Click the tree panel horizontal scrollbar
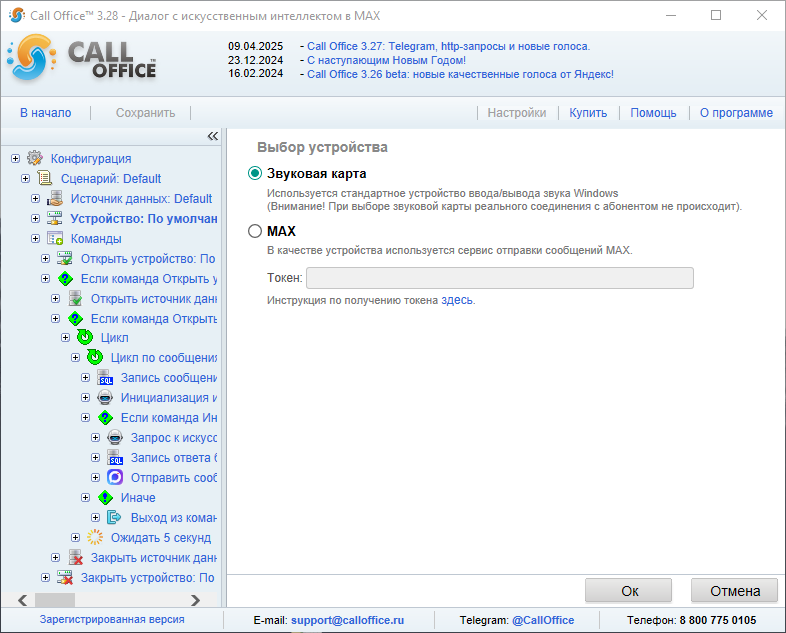 tap(110, 599)
